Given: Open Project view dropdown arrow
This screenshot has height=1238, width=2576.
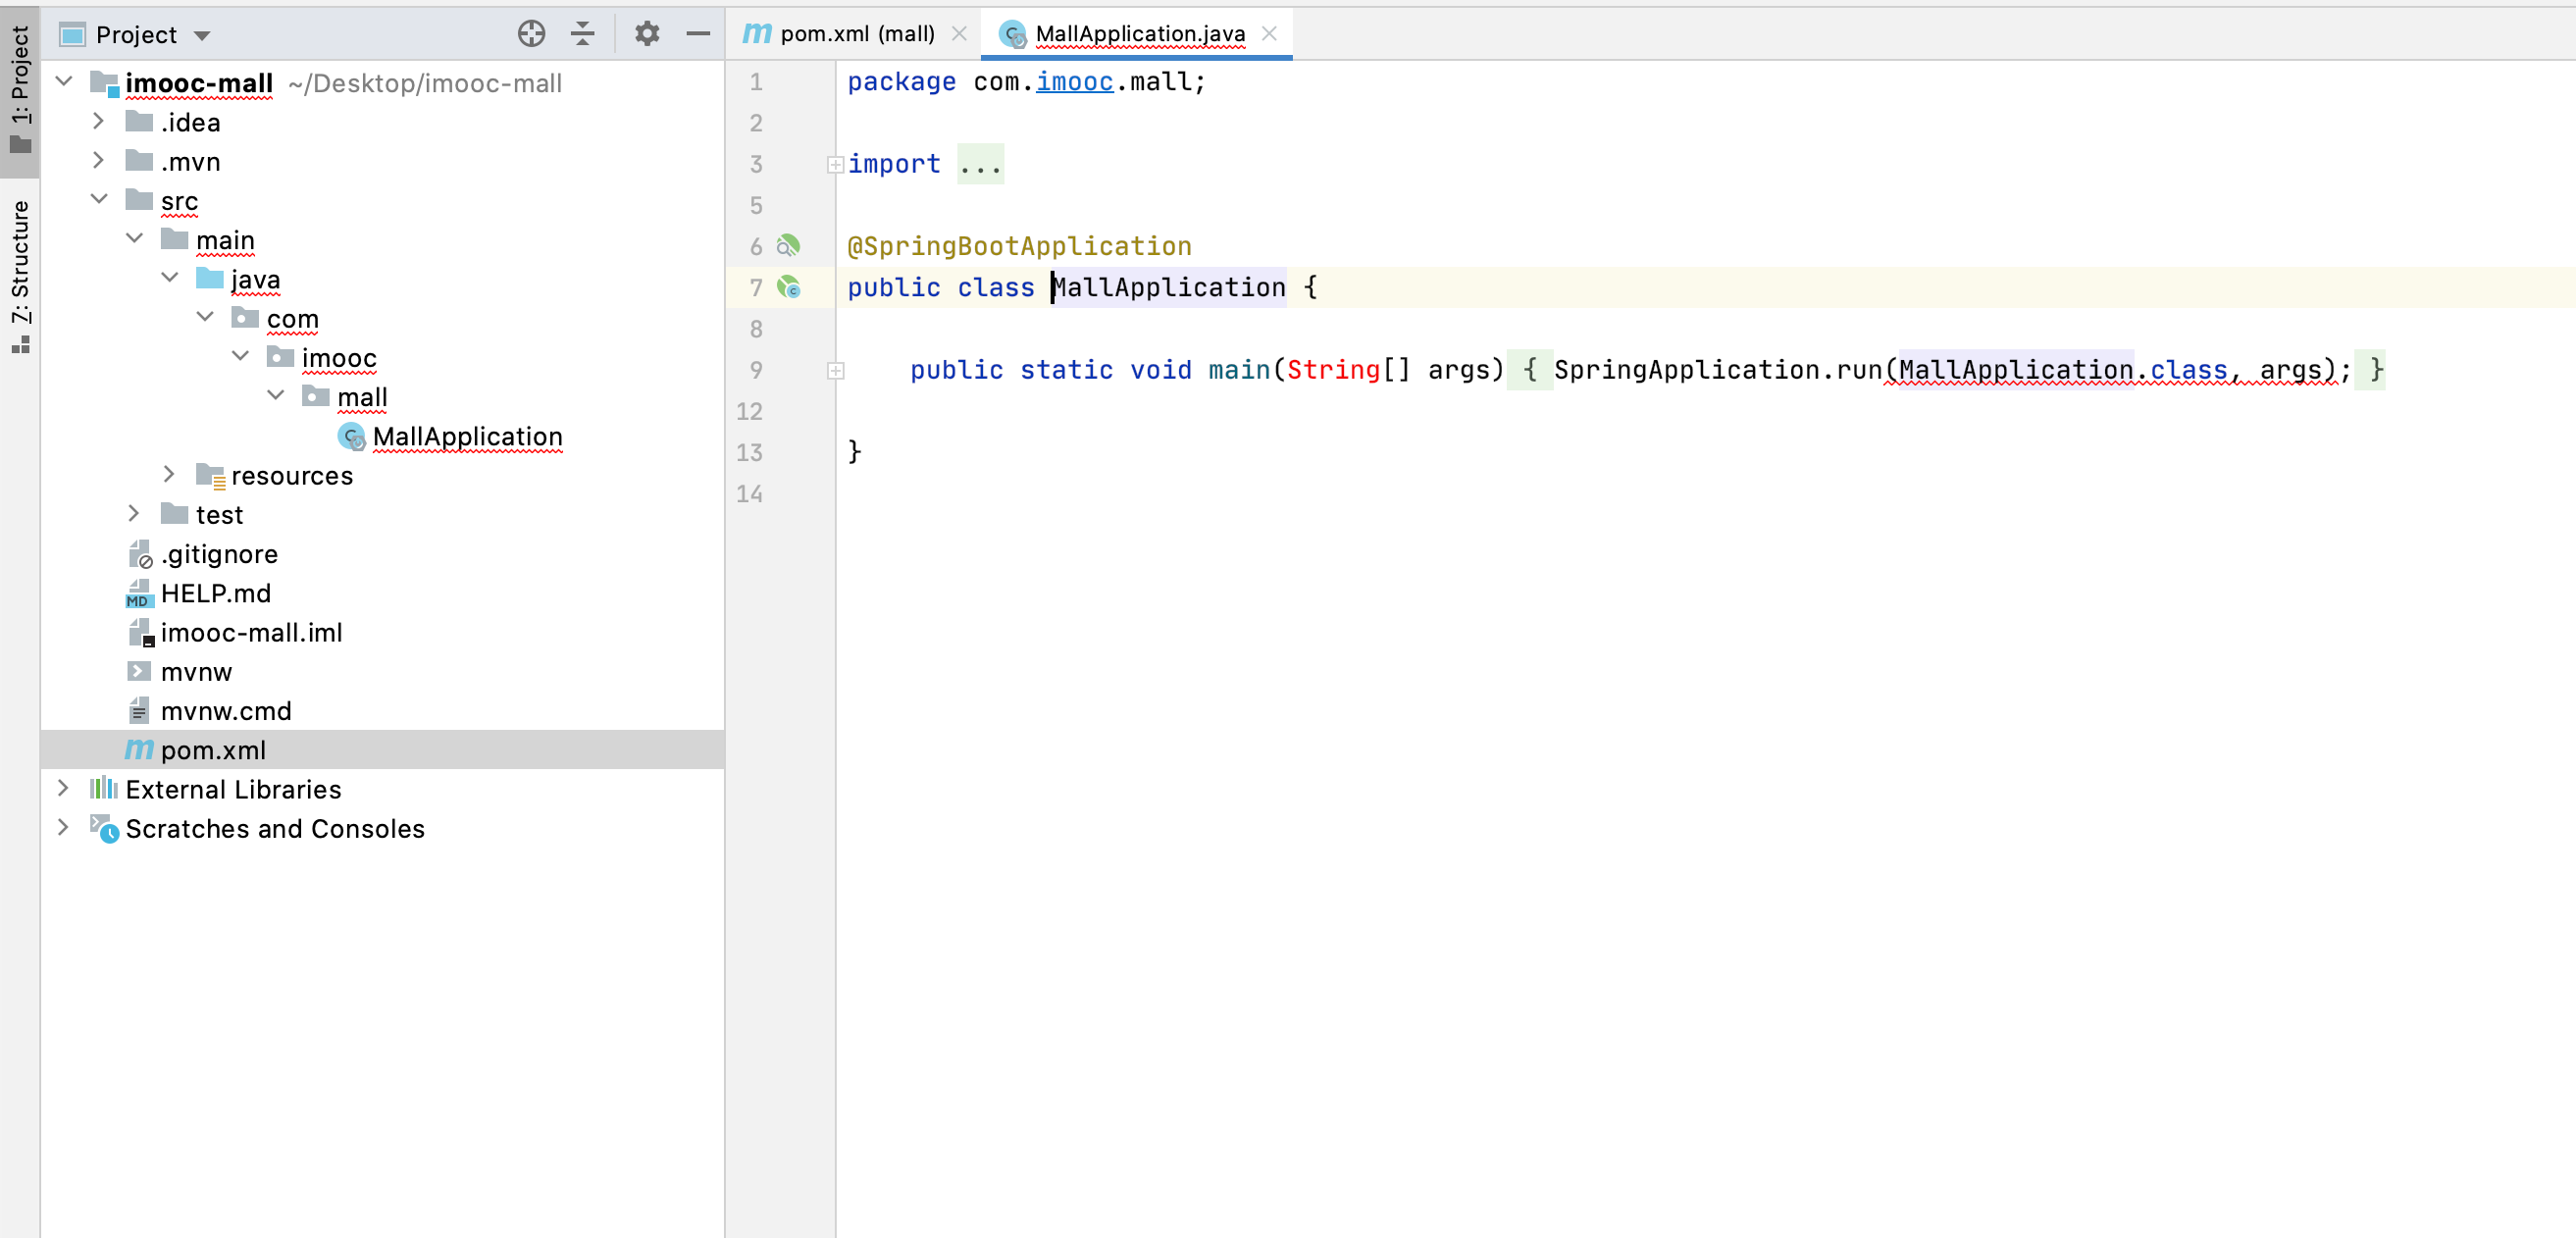Looking at the screenshot, I should [202, 36].
